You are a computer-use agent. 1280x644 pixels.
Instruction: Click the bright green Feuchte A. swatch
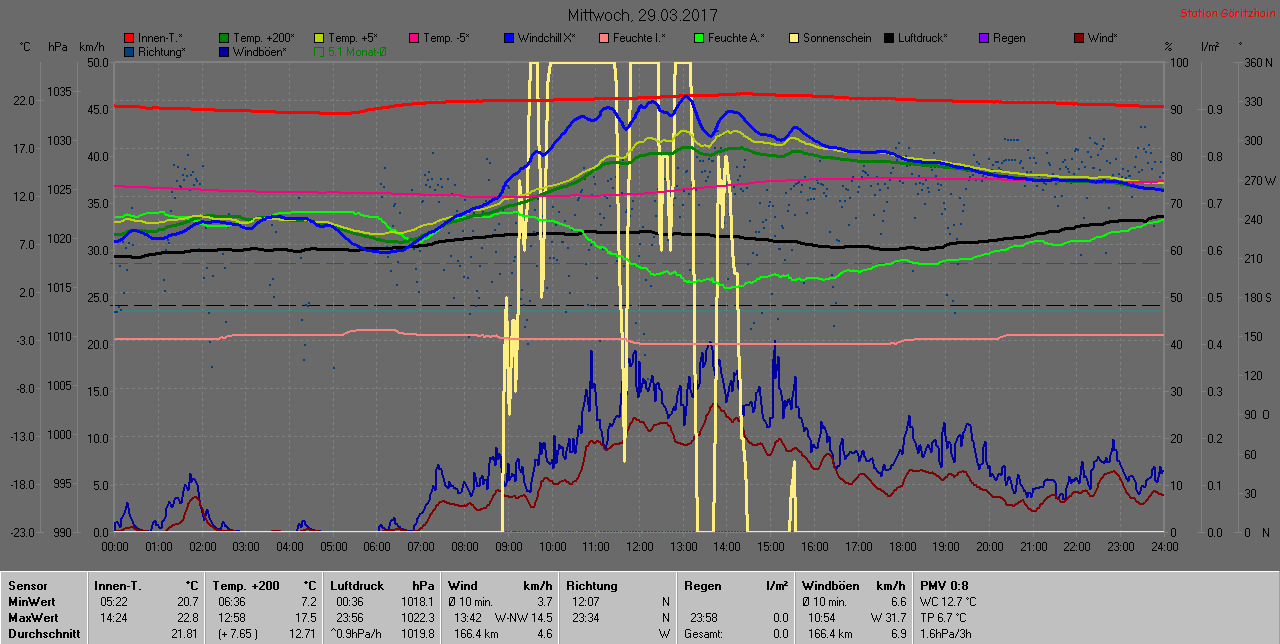[x=699, y=38]
